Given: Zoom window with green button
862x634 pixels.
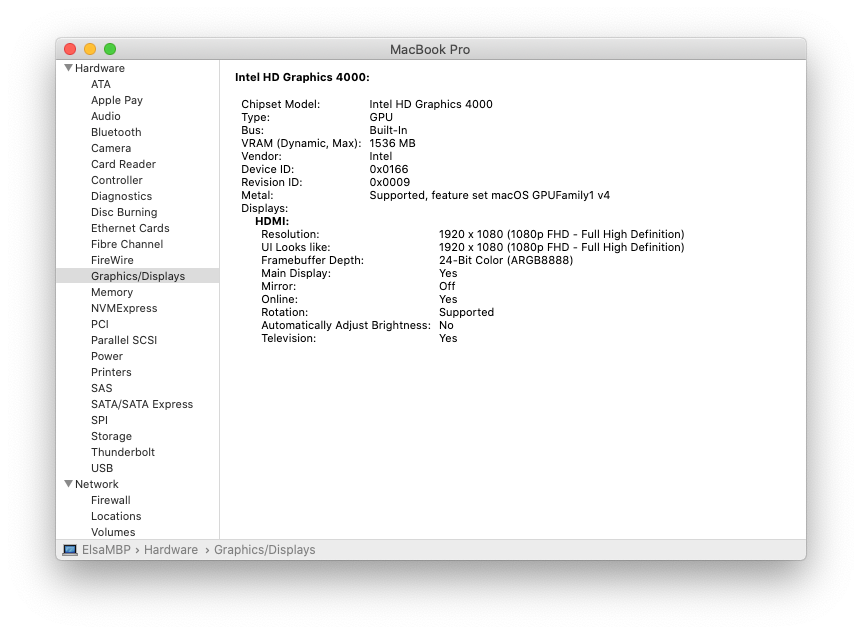Looking at the screenshot, I should (x=110, y=49).
